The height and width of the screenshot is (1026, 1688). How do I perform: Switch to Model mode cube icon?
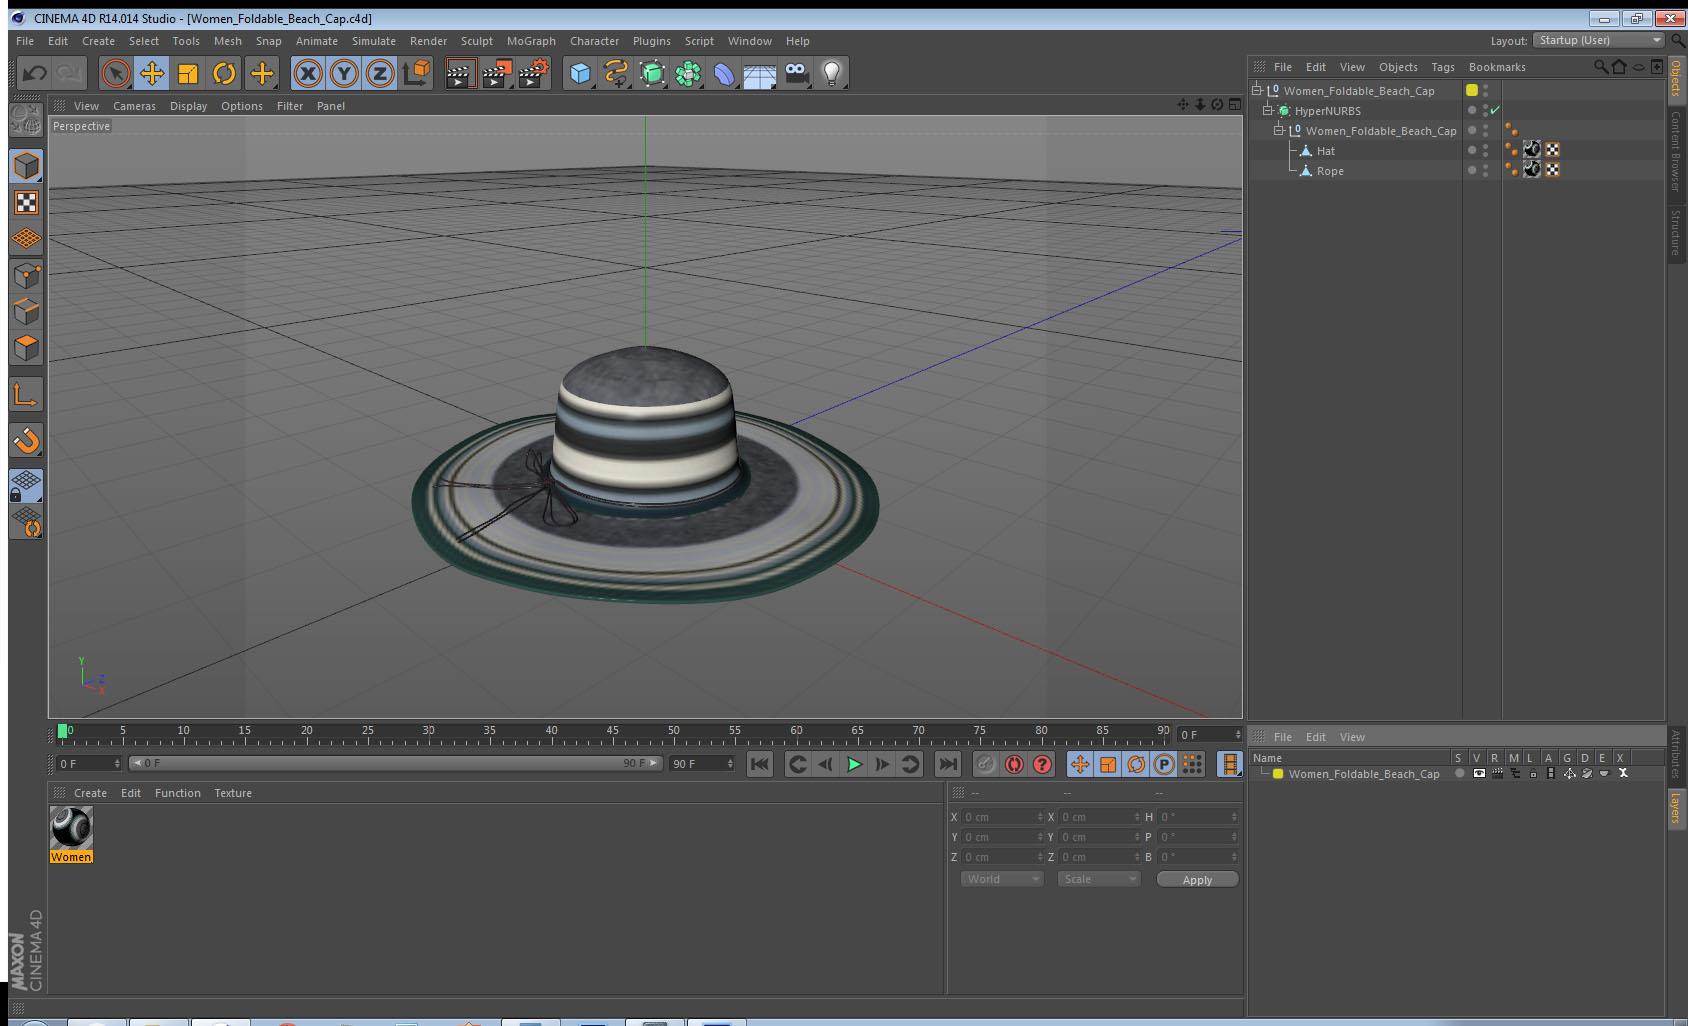(26, 166)
